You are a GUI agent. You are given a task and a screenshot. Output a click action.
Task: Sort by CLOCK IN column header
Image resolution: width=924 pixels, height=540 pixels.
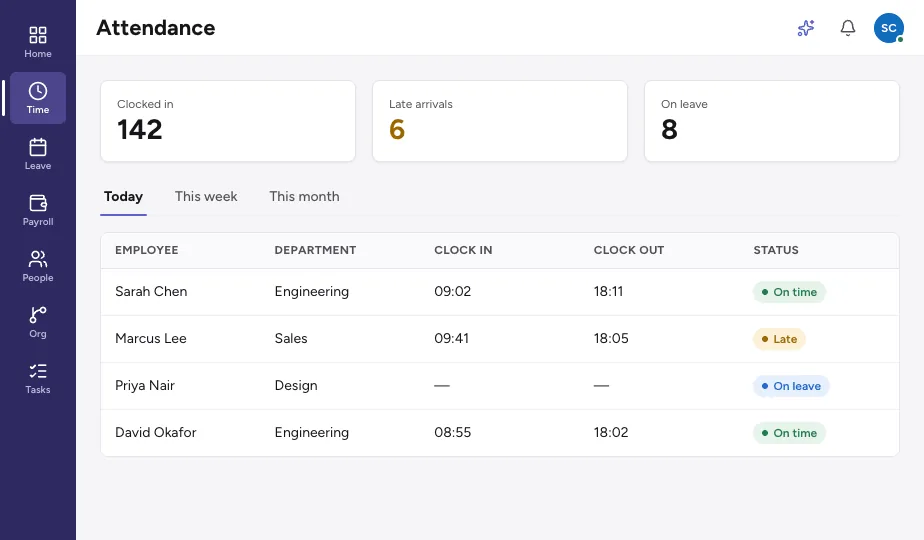click(x=463, y=250)
